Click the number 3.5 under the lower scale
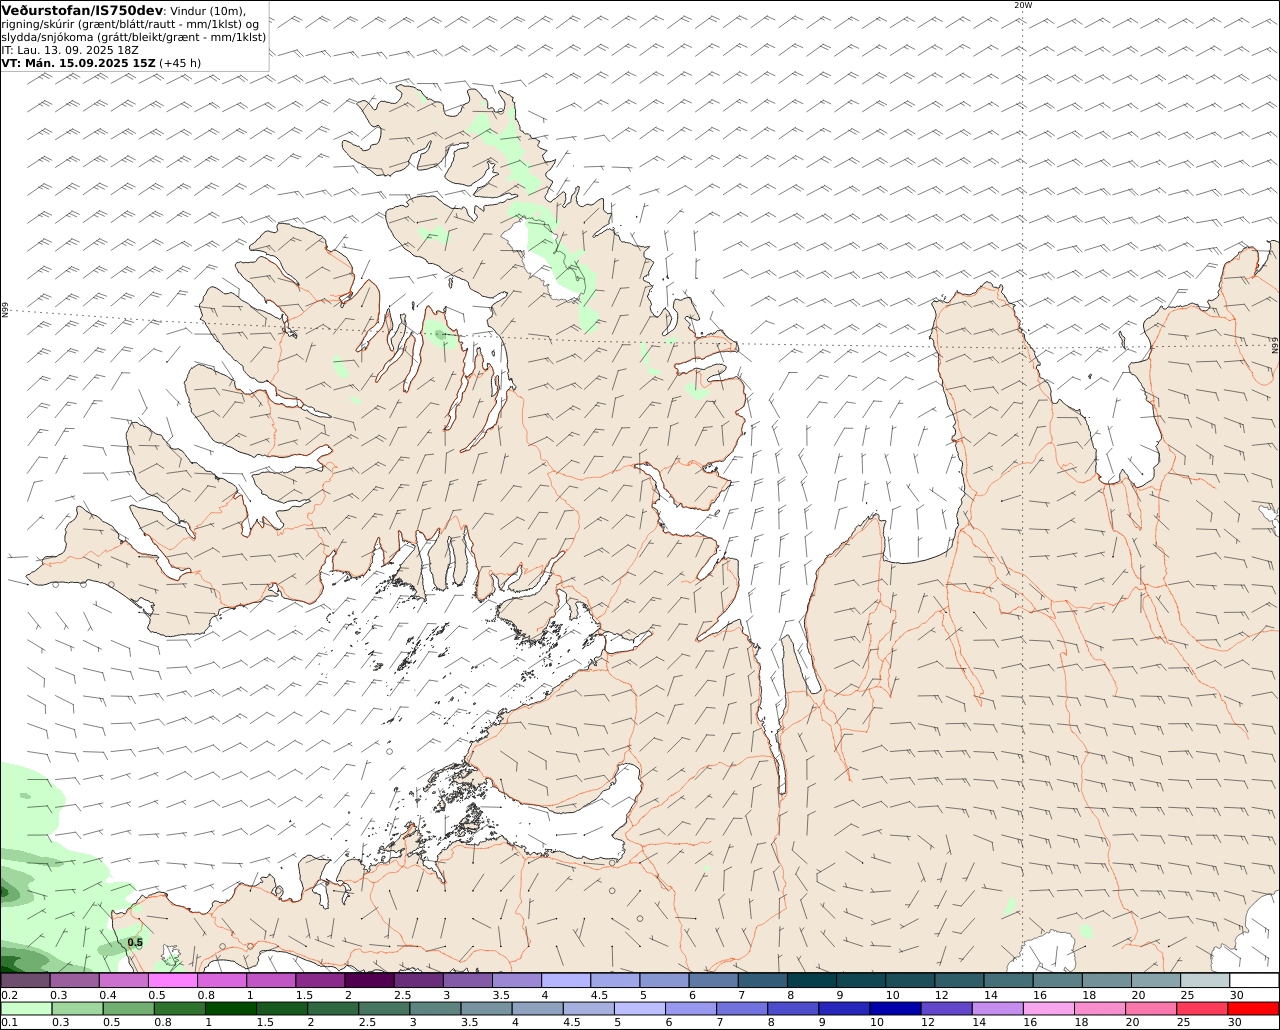This screenshot has height=1030, width=1280. [x=469, y=1023]
